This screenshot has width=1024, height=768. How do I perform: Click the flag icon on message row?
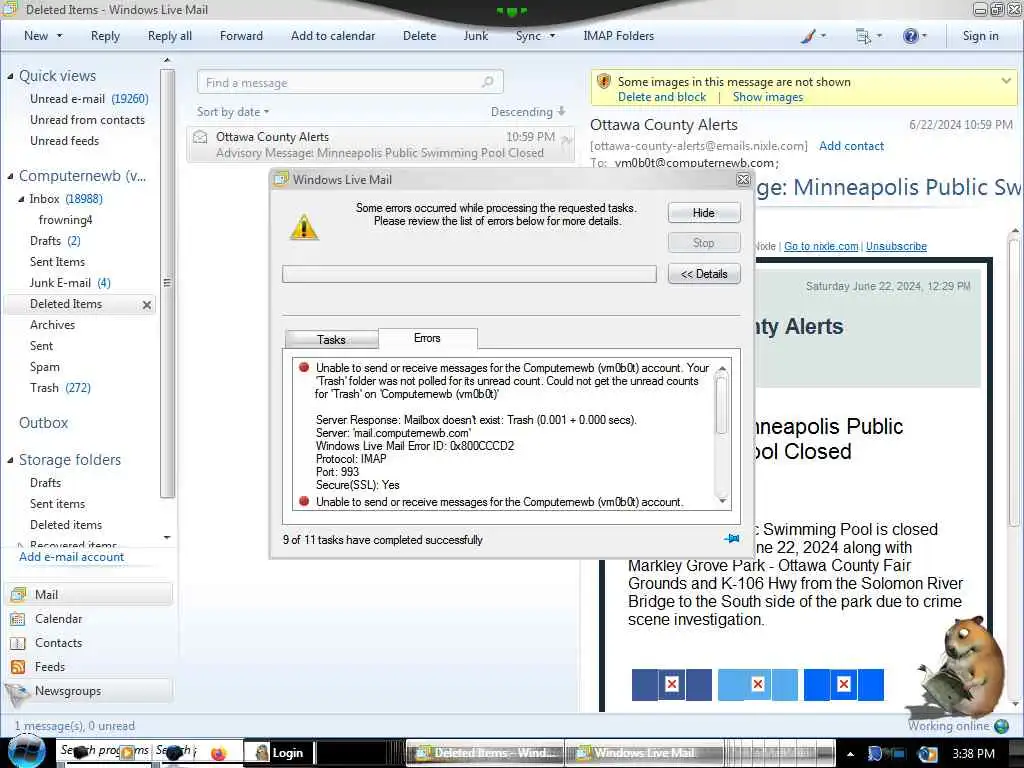(566, 141)
